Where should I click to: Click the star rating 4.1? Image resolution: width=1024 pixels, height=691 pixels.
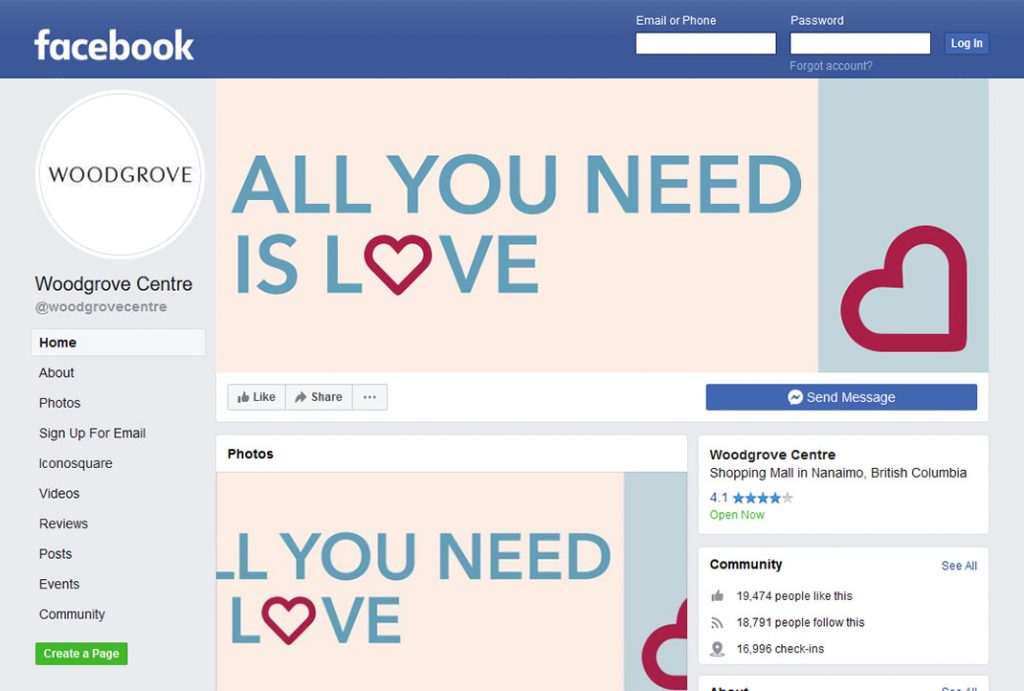[x=751, y=498]
